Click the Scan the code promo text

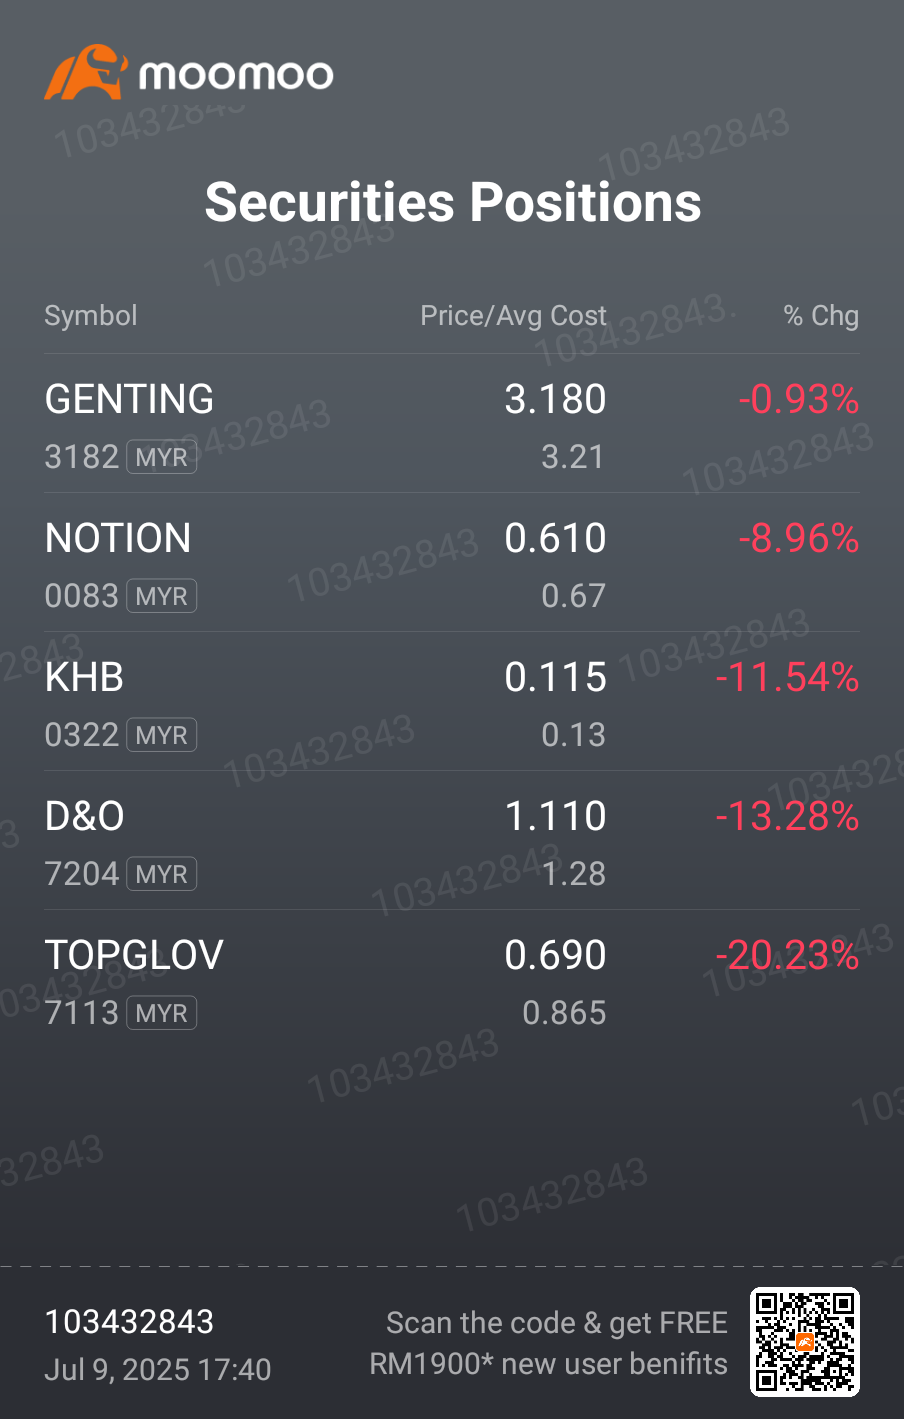(x=549, y=1343)
